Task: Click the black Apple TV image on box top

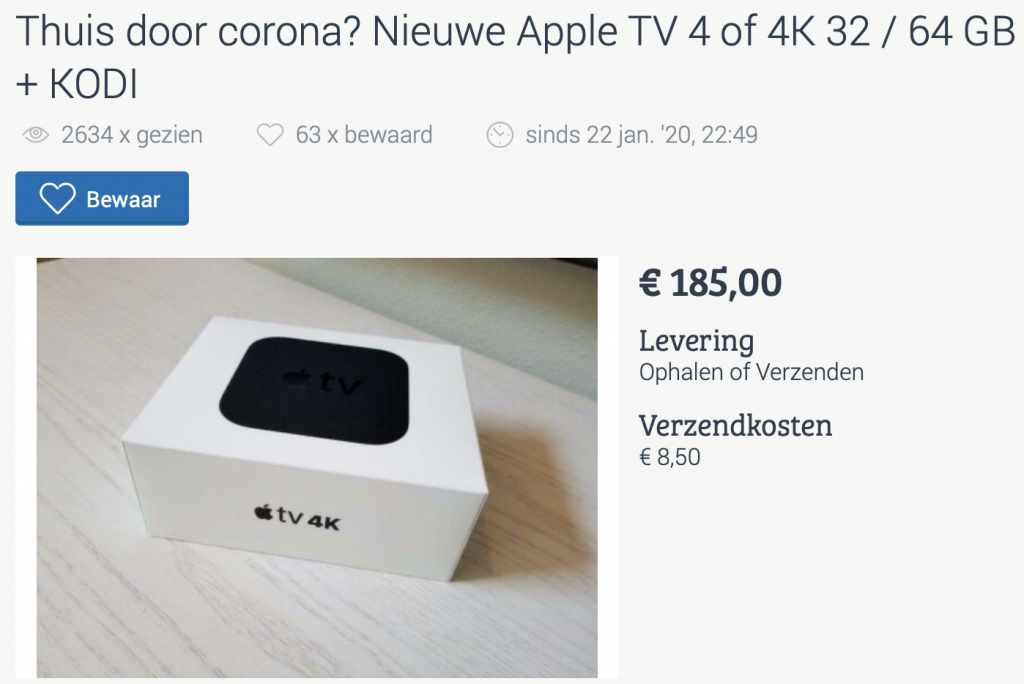Action: tap(315, 390)
